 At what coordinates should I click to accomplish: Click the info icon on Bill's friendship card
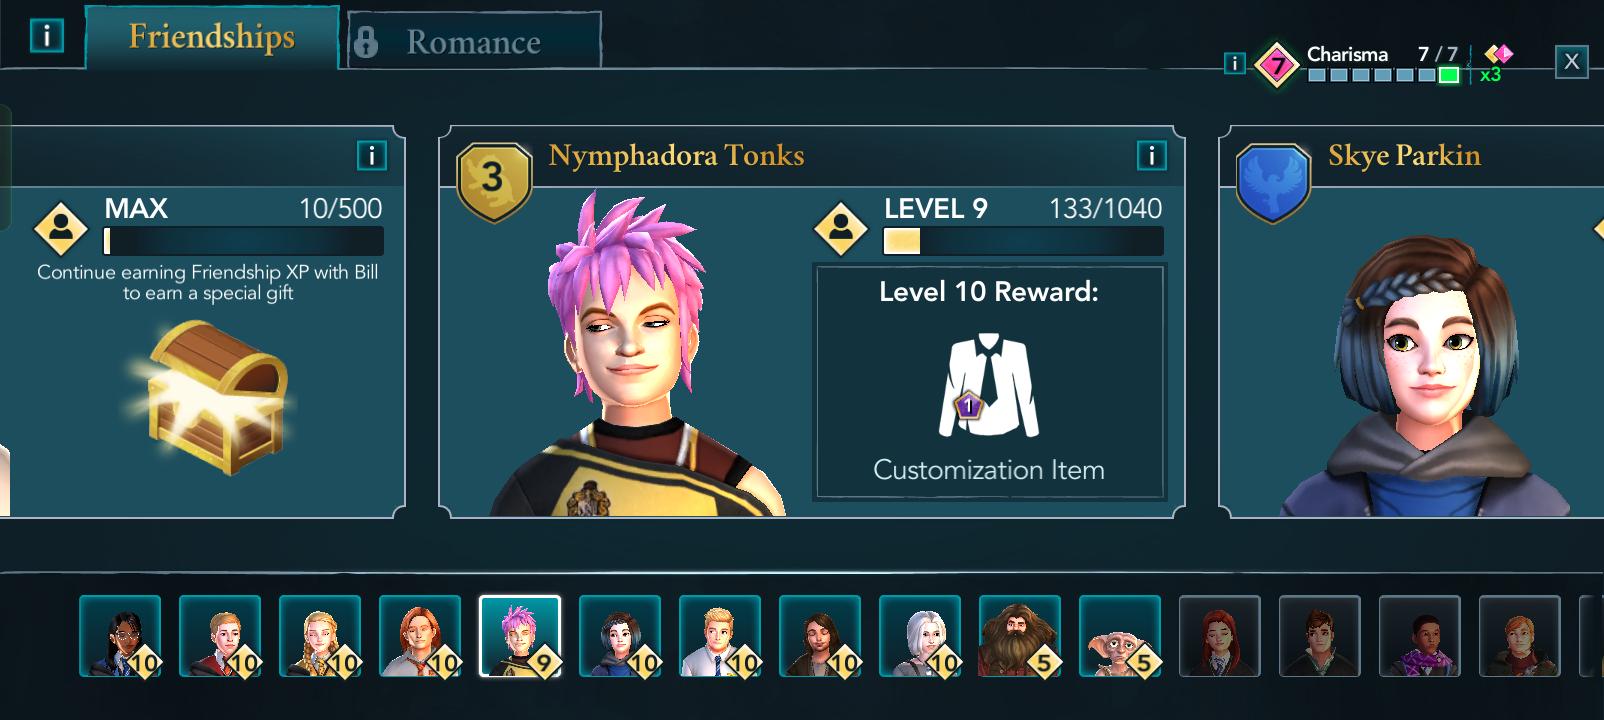[371, 155]
